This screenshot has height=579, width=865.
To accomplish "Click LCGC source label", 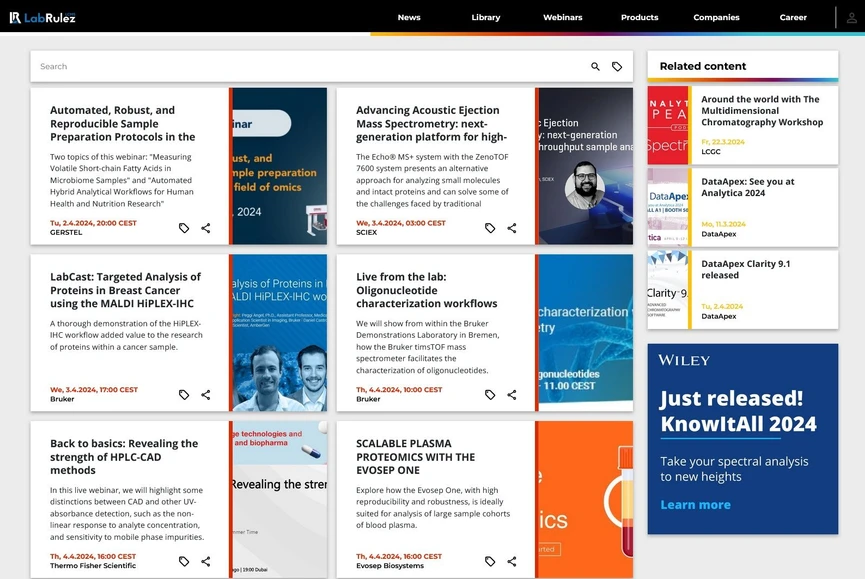I will [x=711, y=152].
